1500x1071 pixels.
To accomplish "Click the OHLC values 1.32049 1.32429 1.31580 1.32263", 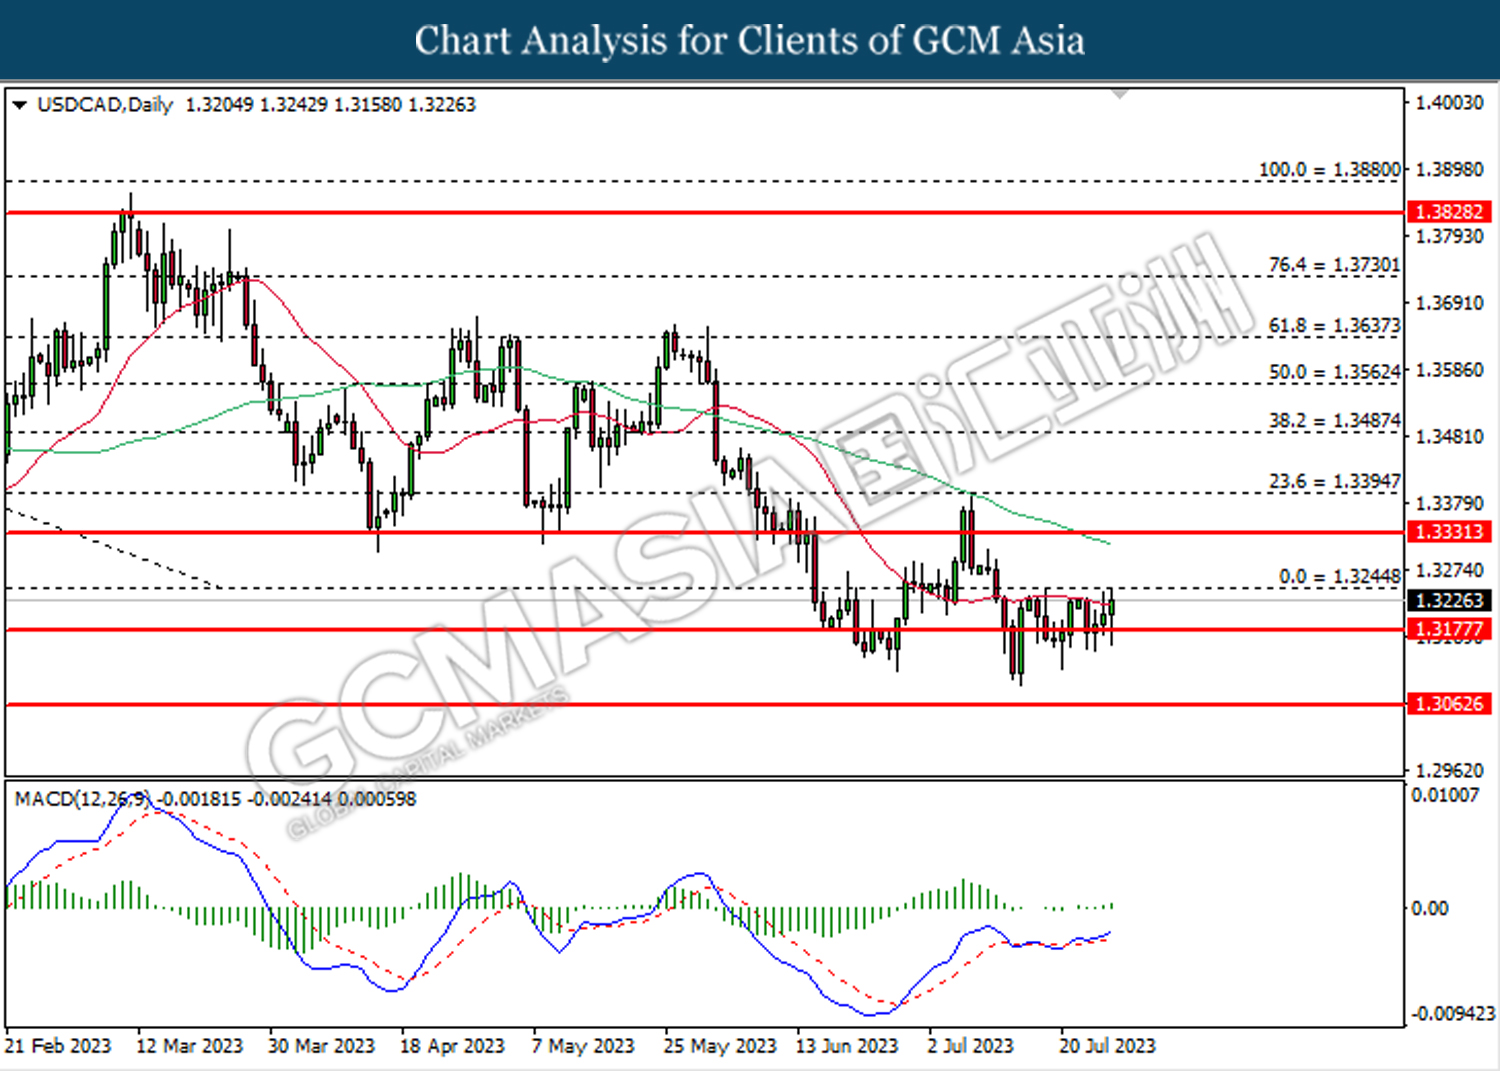I will tap(331, 105).
